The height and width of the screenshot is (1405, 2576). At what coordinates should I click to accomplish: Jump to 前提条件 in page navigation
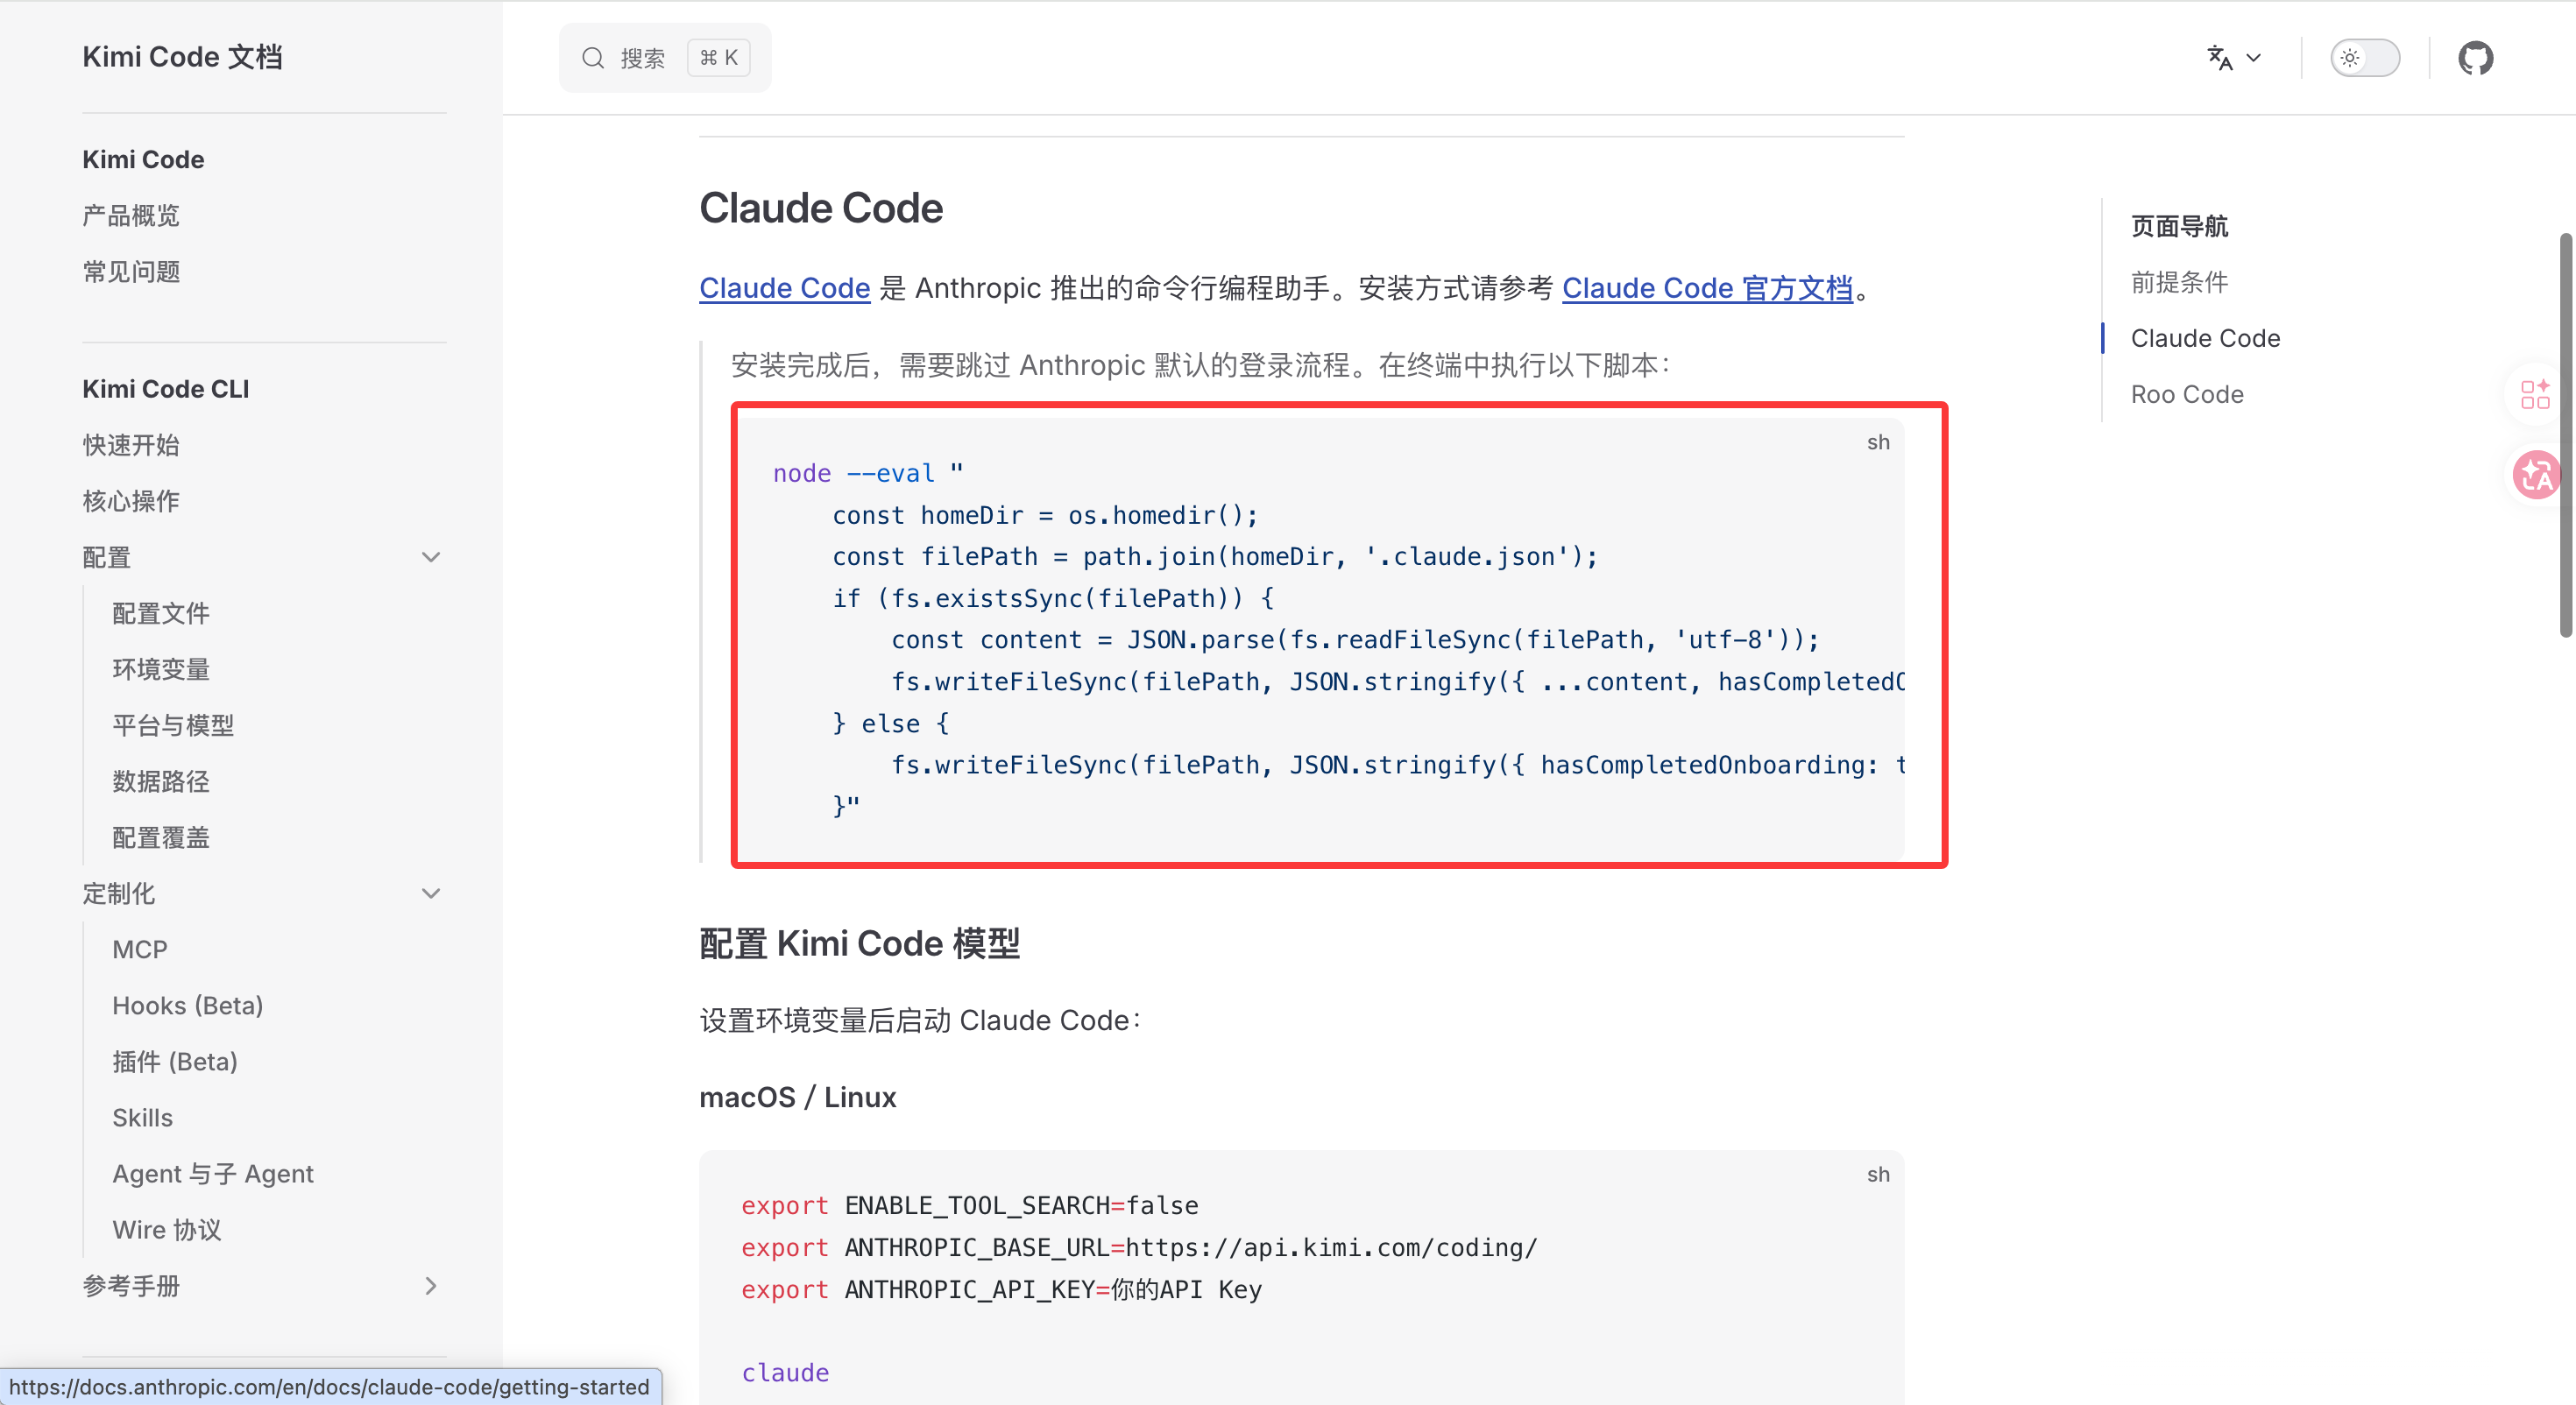(2179, 282)
